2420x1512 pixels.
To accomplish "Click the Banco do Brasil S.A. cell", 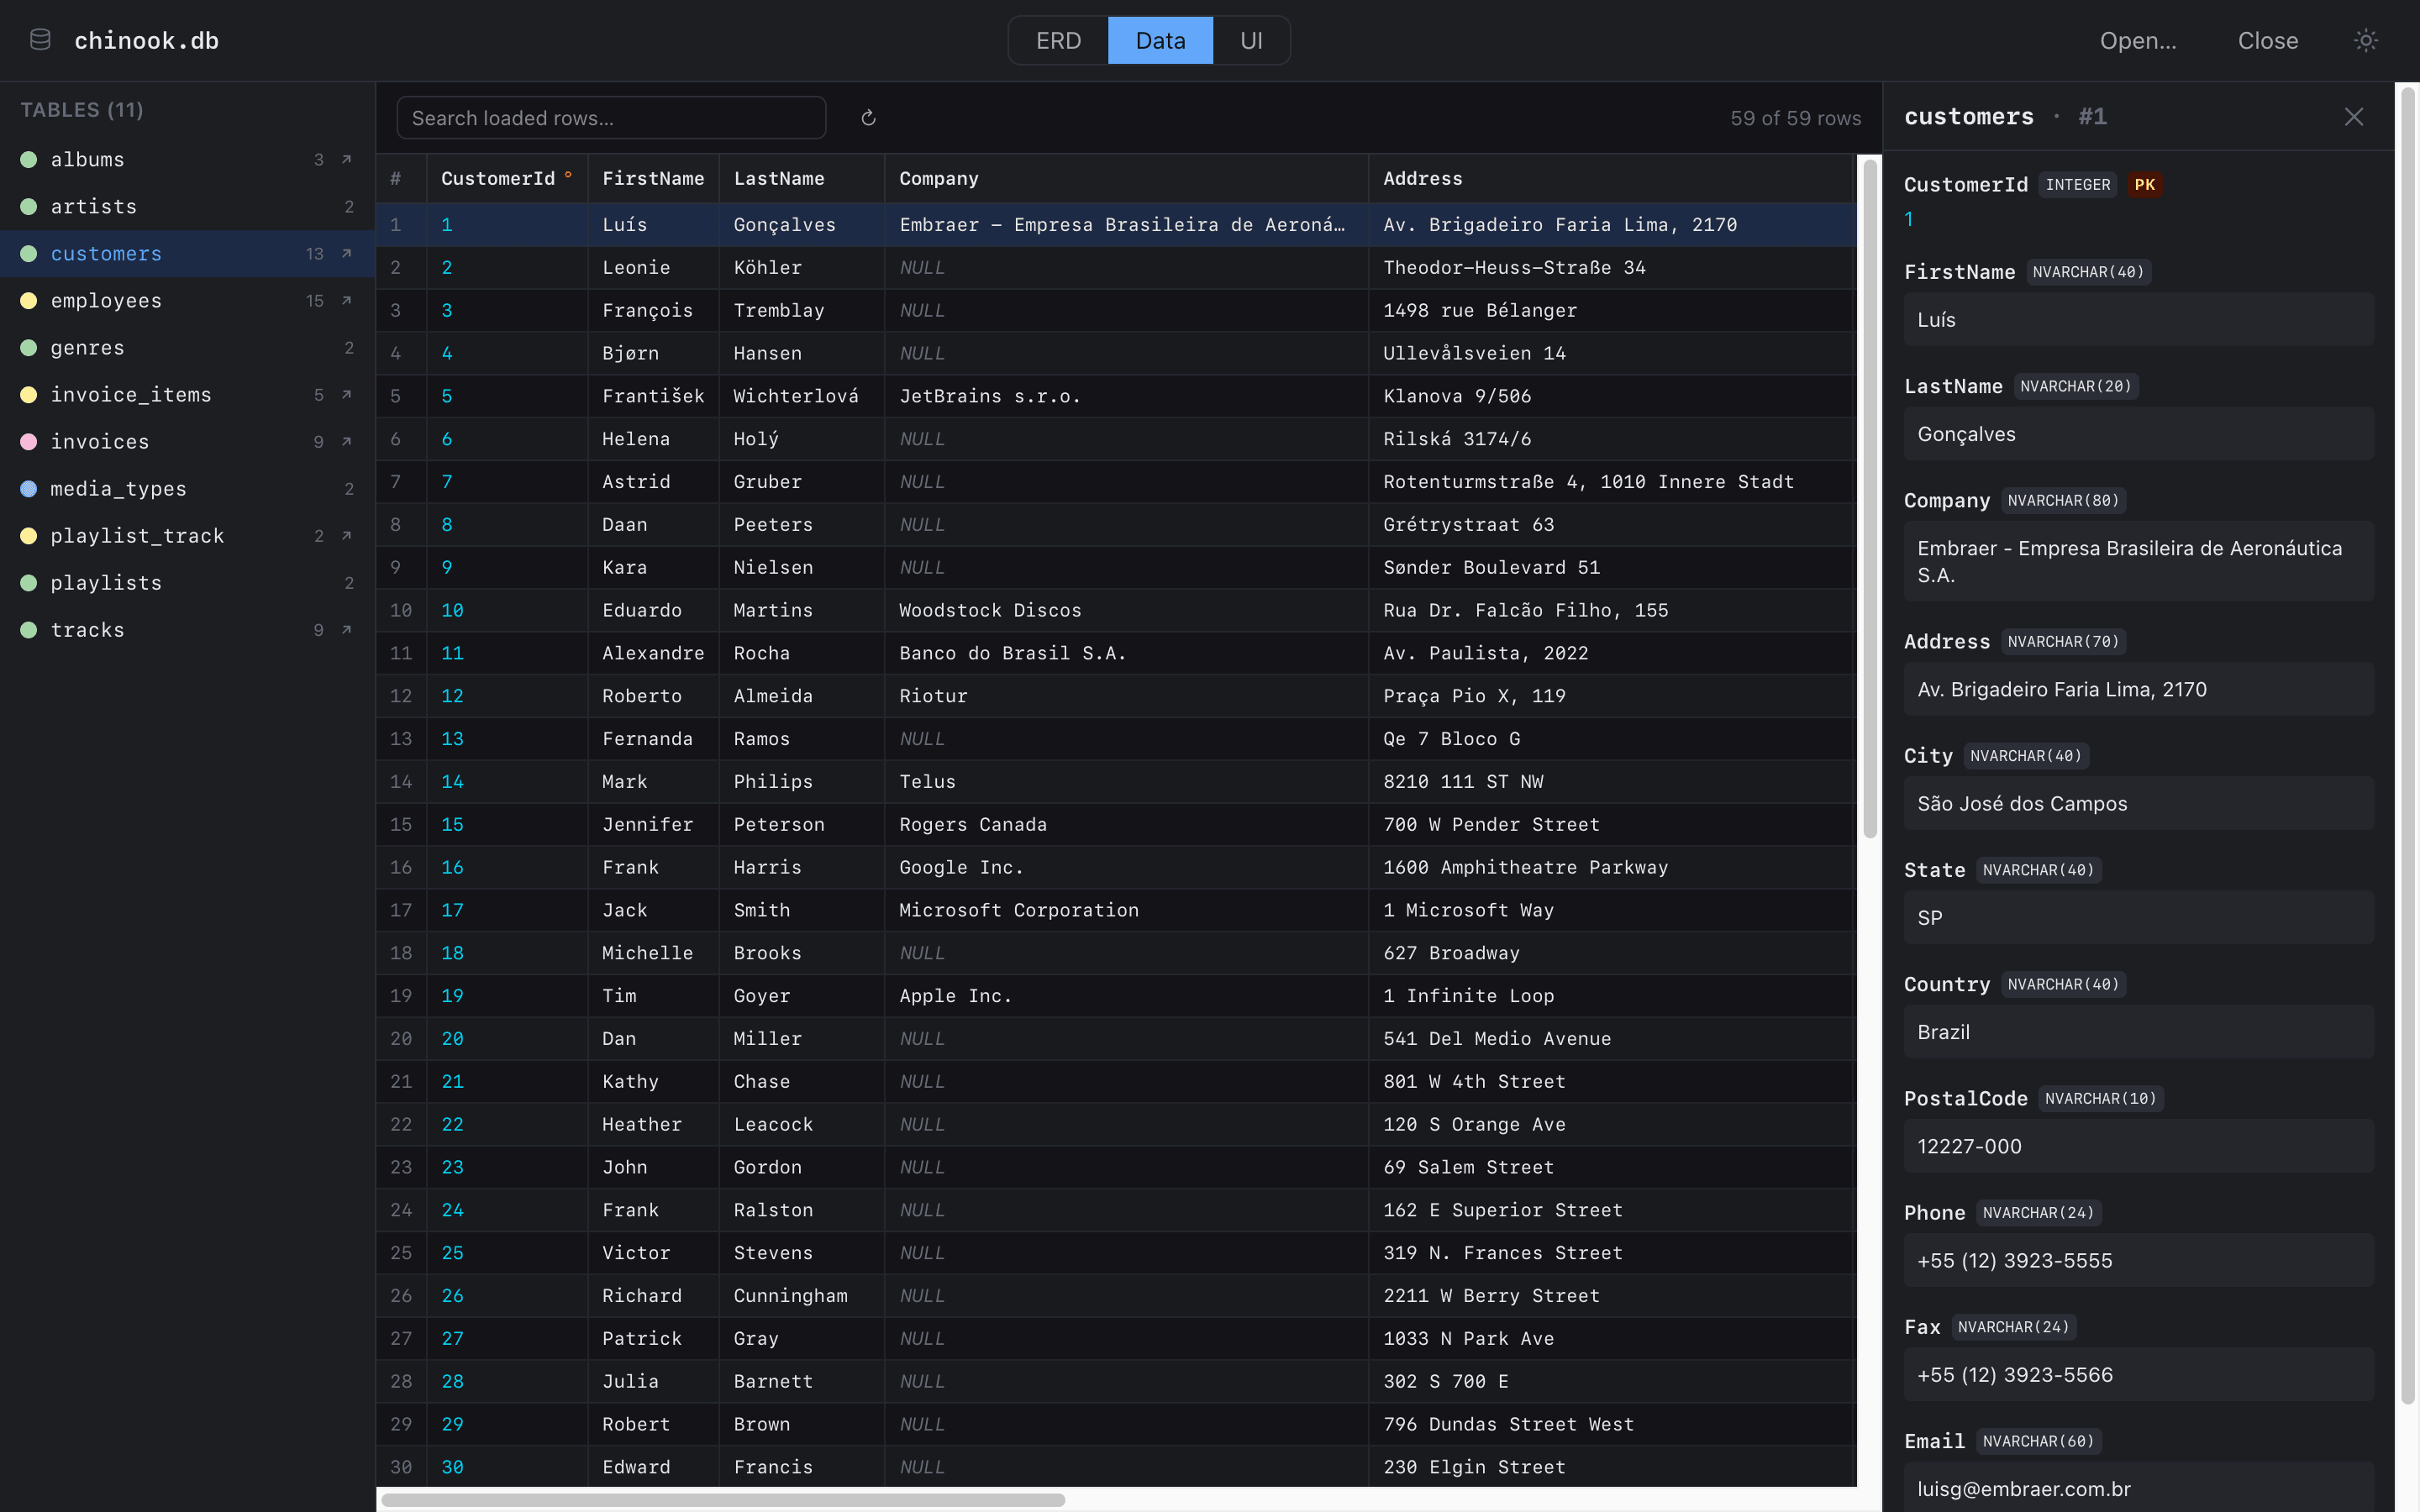I will 1126,653.
